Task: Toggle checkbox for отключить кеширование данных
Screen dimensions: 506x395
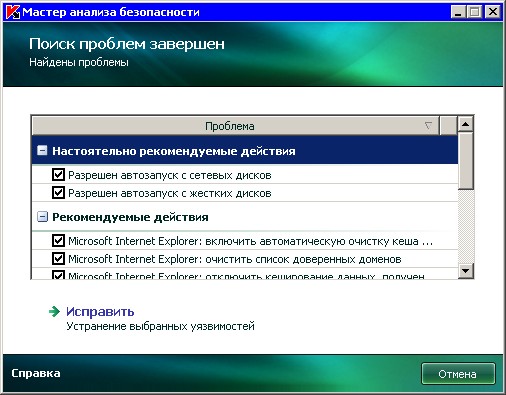Action: [x=58, y=275]
